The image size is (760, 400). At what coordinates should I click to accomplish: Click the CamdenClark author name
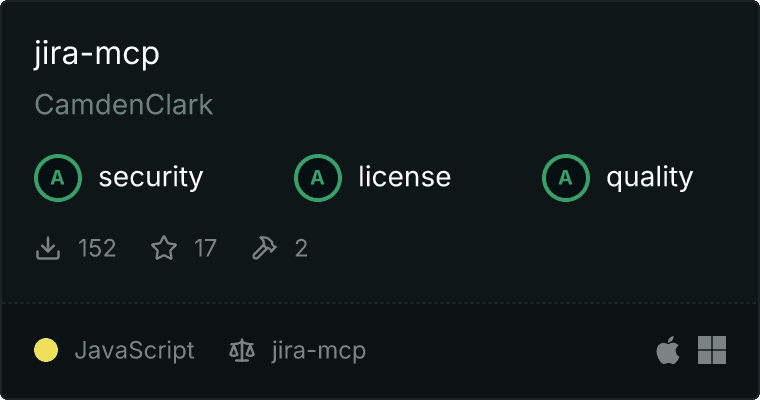pos(124,105)
